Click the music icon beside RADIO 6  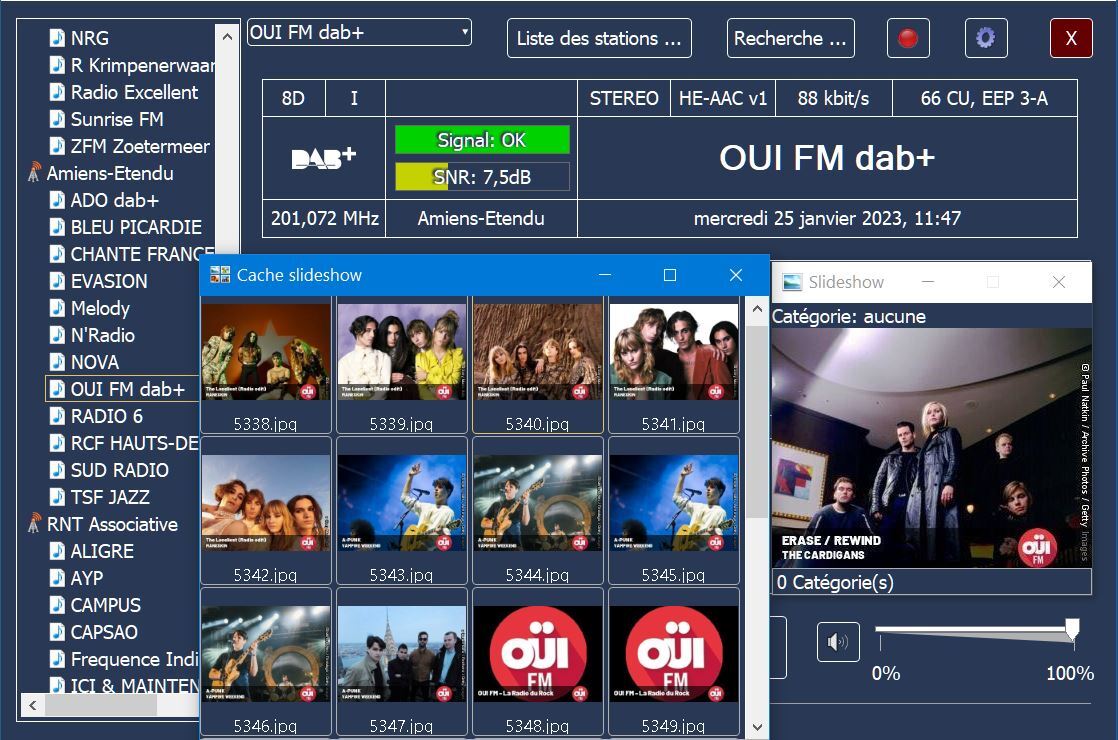point(57,416)
